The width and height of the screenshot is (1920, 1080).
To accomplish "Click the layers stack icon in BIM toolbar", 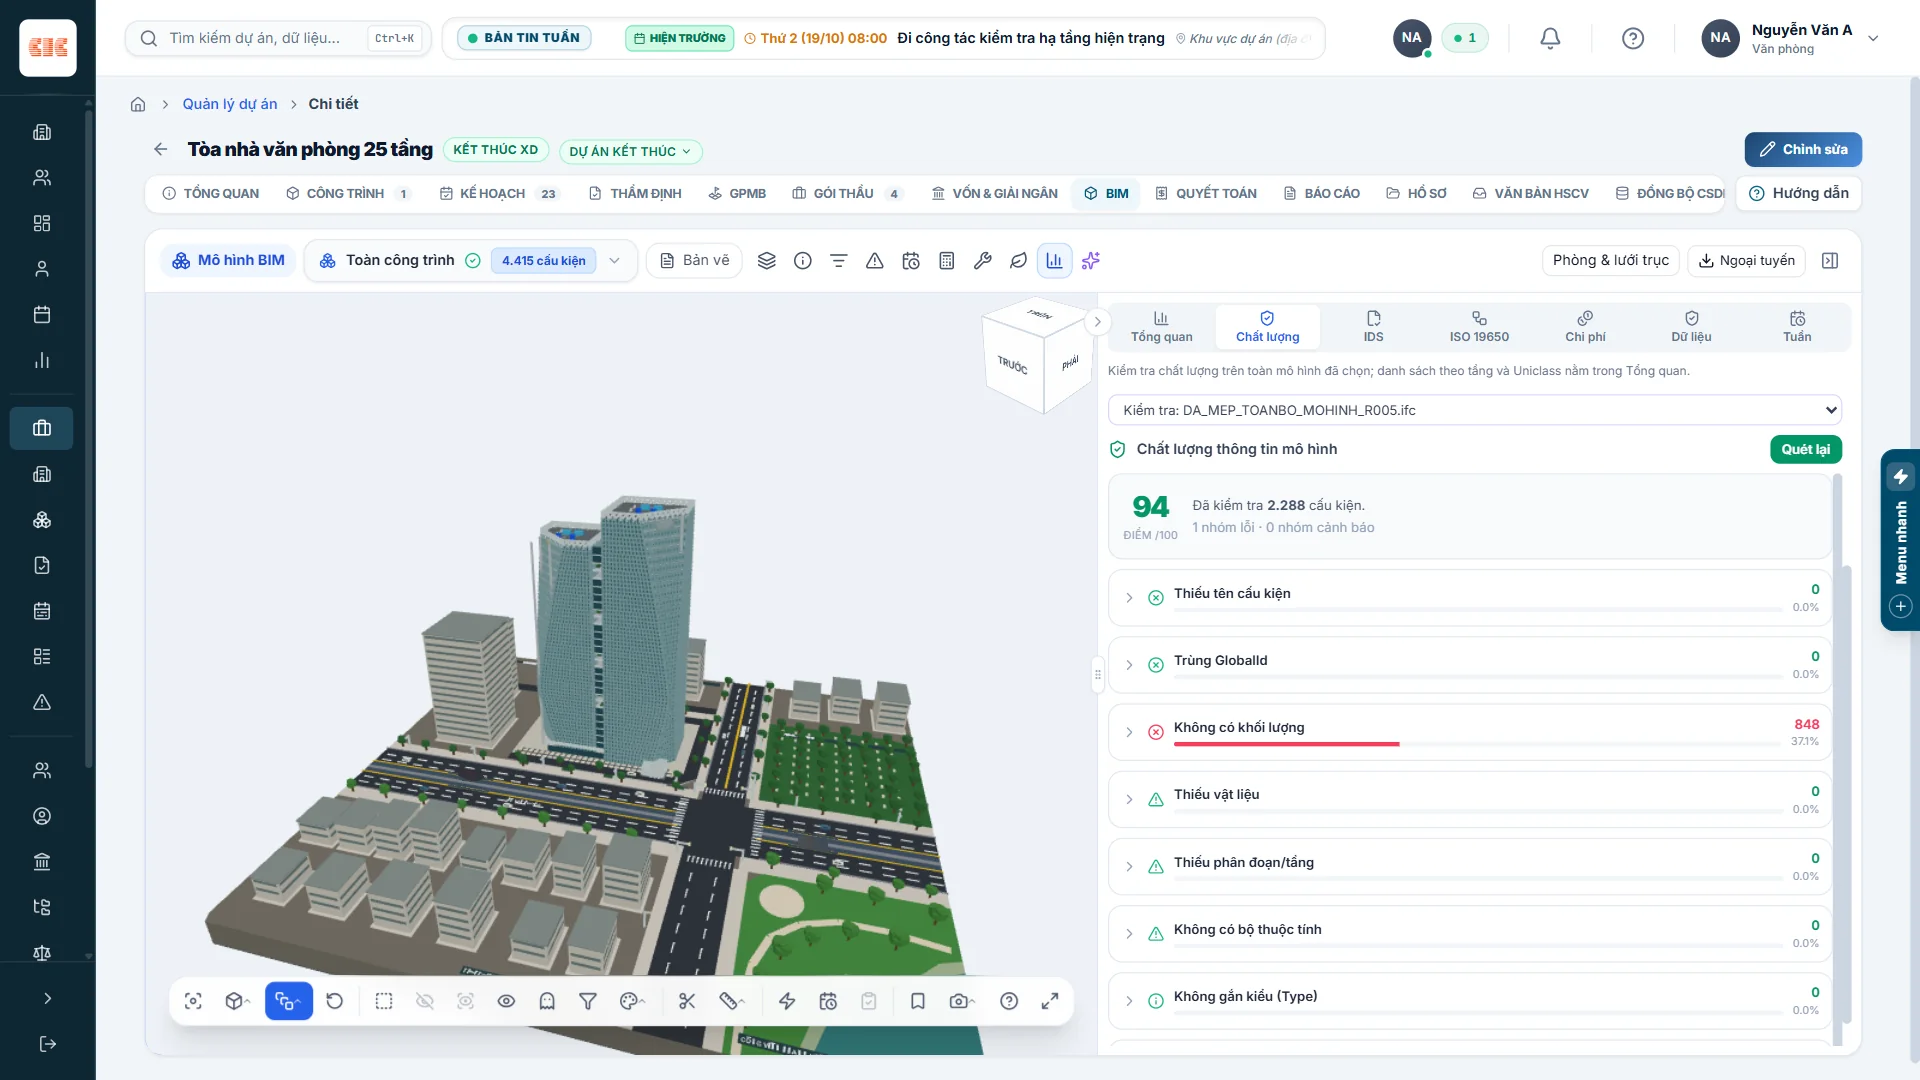I will click(766, 261).
